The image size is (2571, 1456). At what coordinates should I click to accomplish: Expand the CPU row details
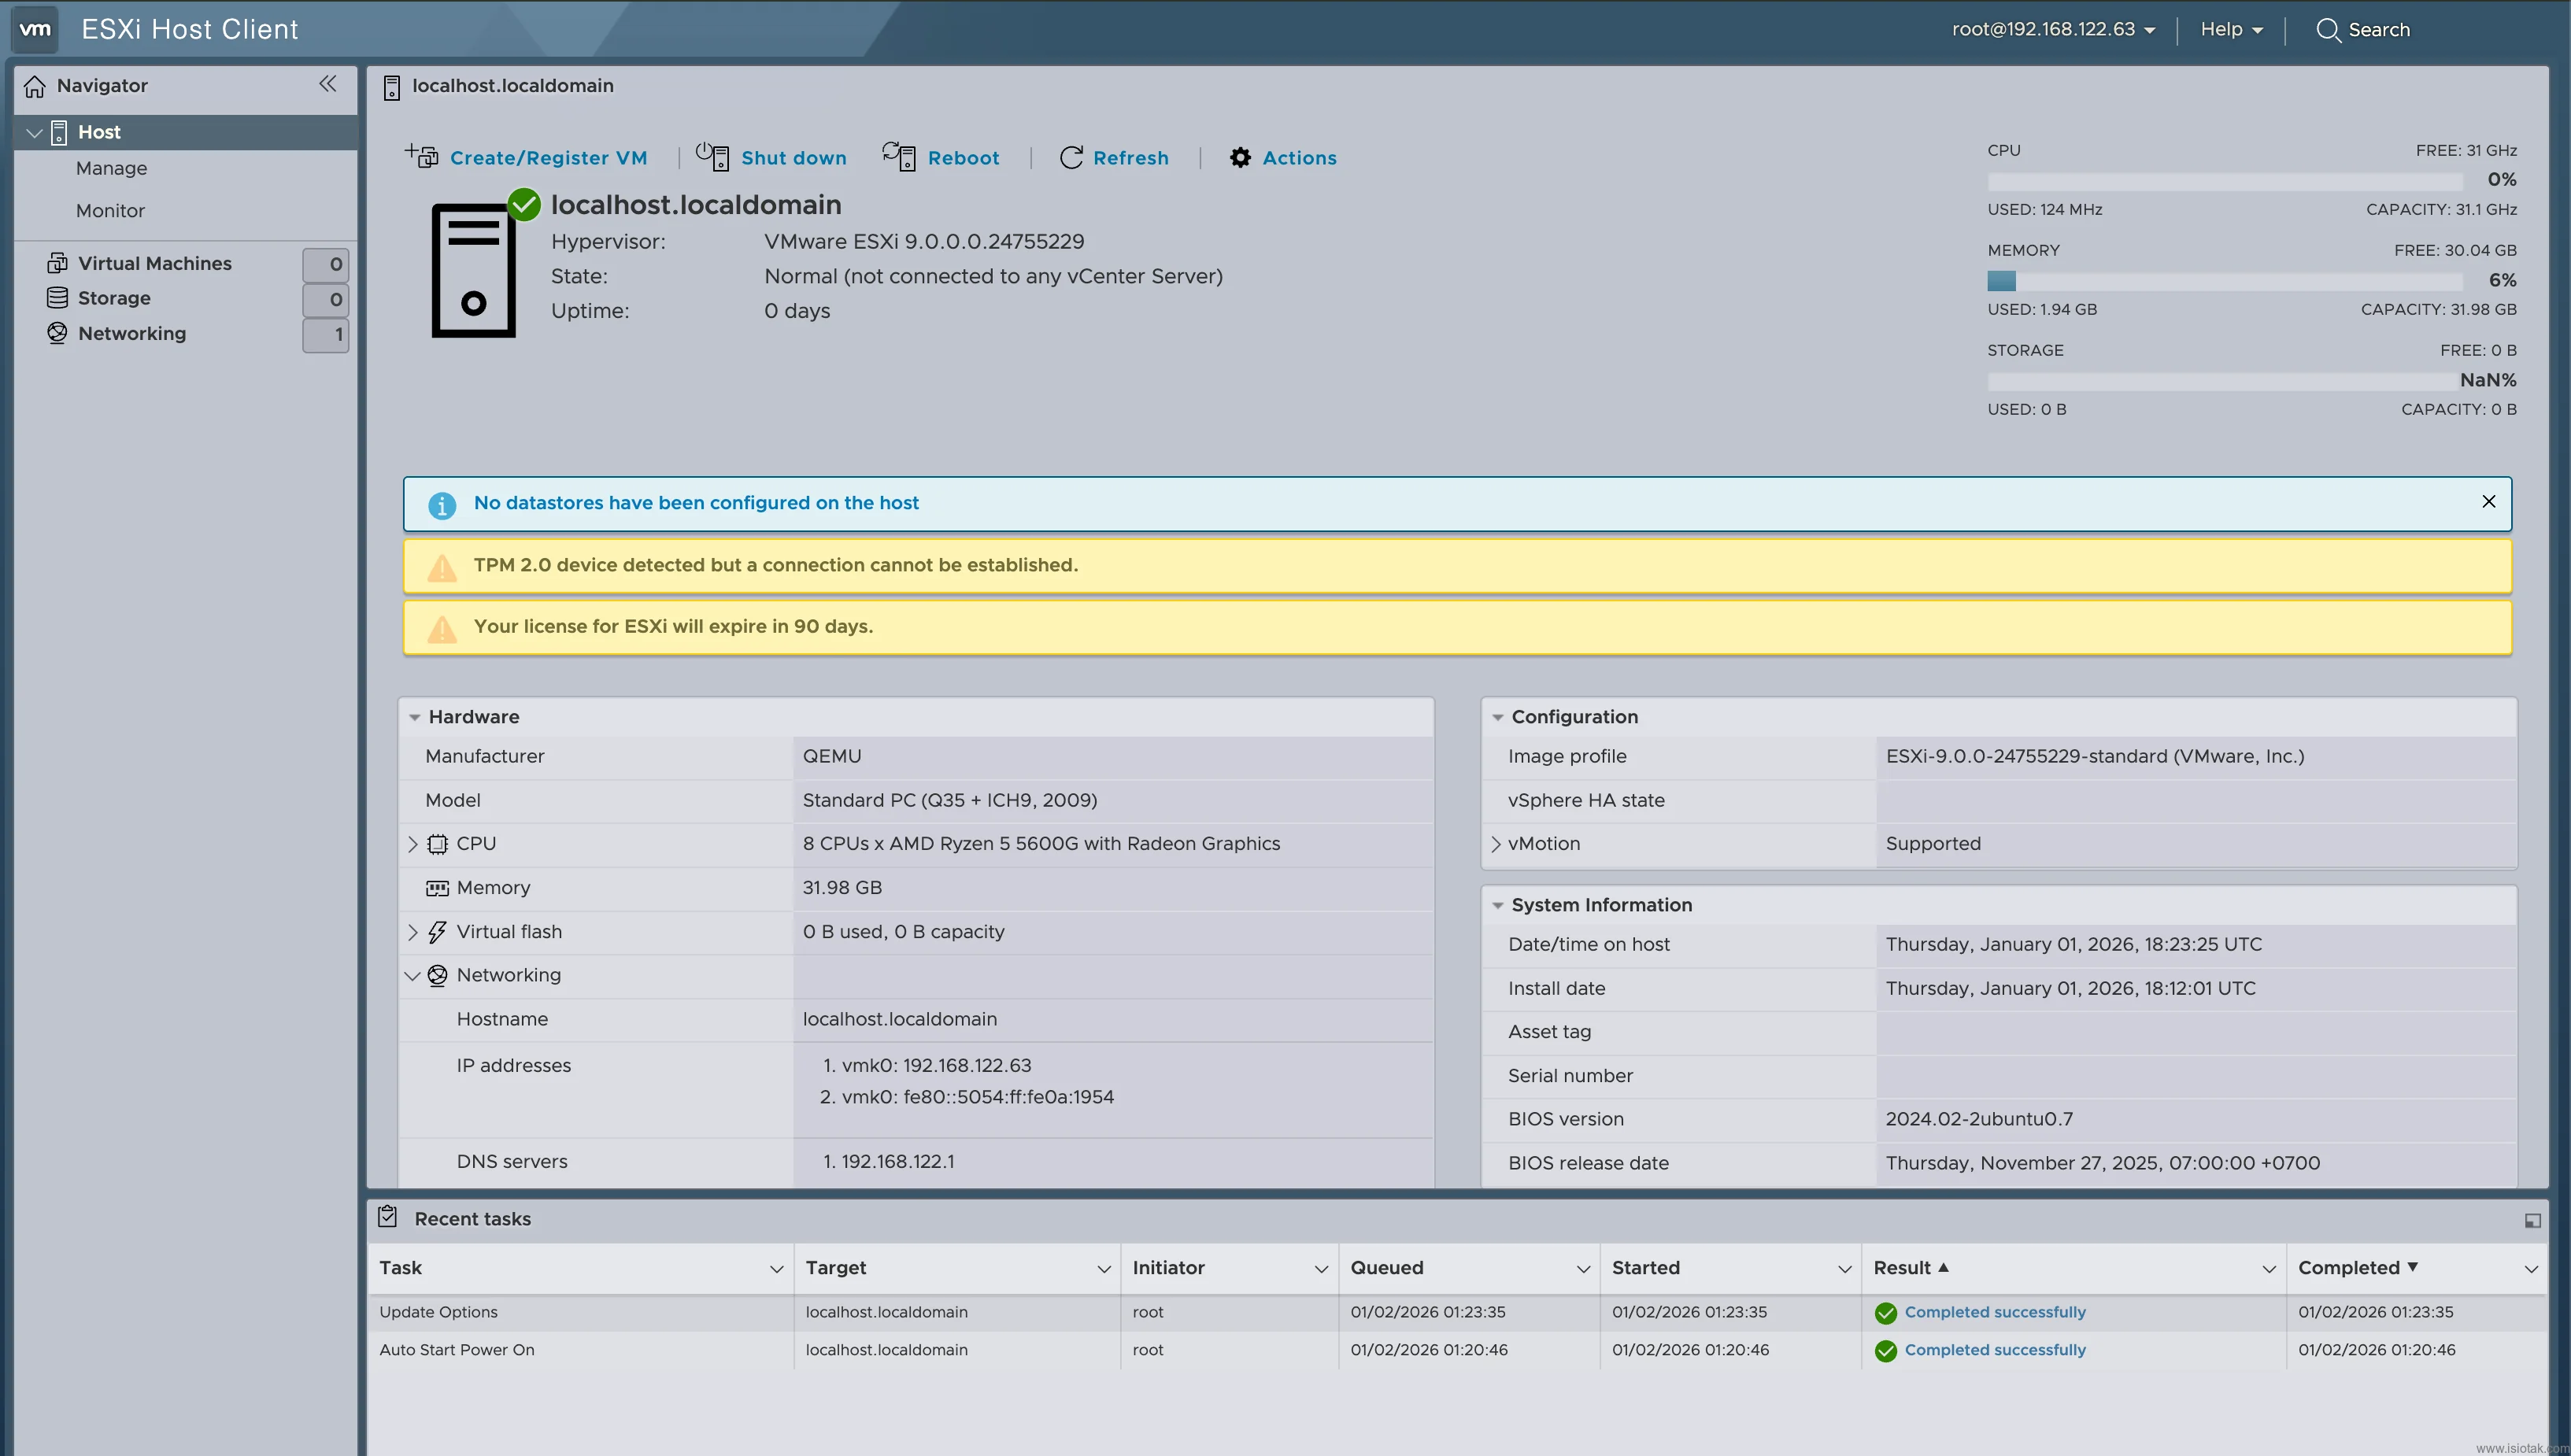(412, 844)
